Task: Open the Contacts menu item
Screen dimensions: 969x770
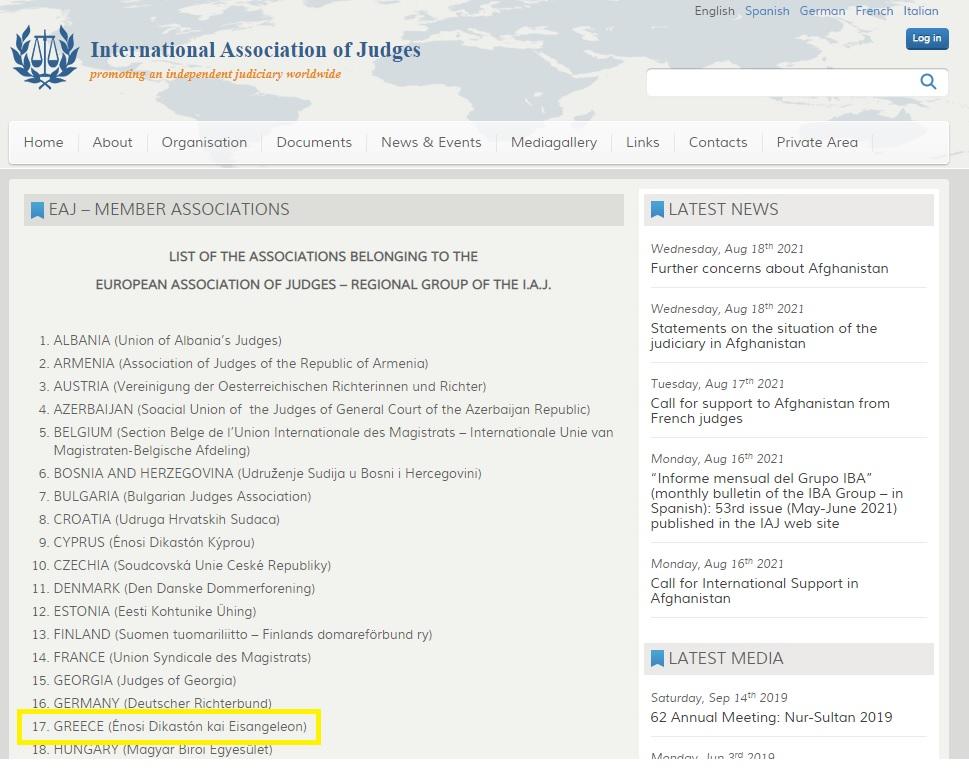Action: click(x=717, y=142)
